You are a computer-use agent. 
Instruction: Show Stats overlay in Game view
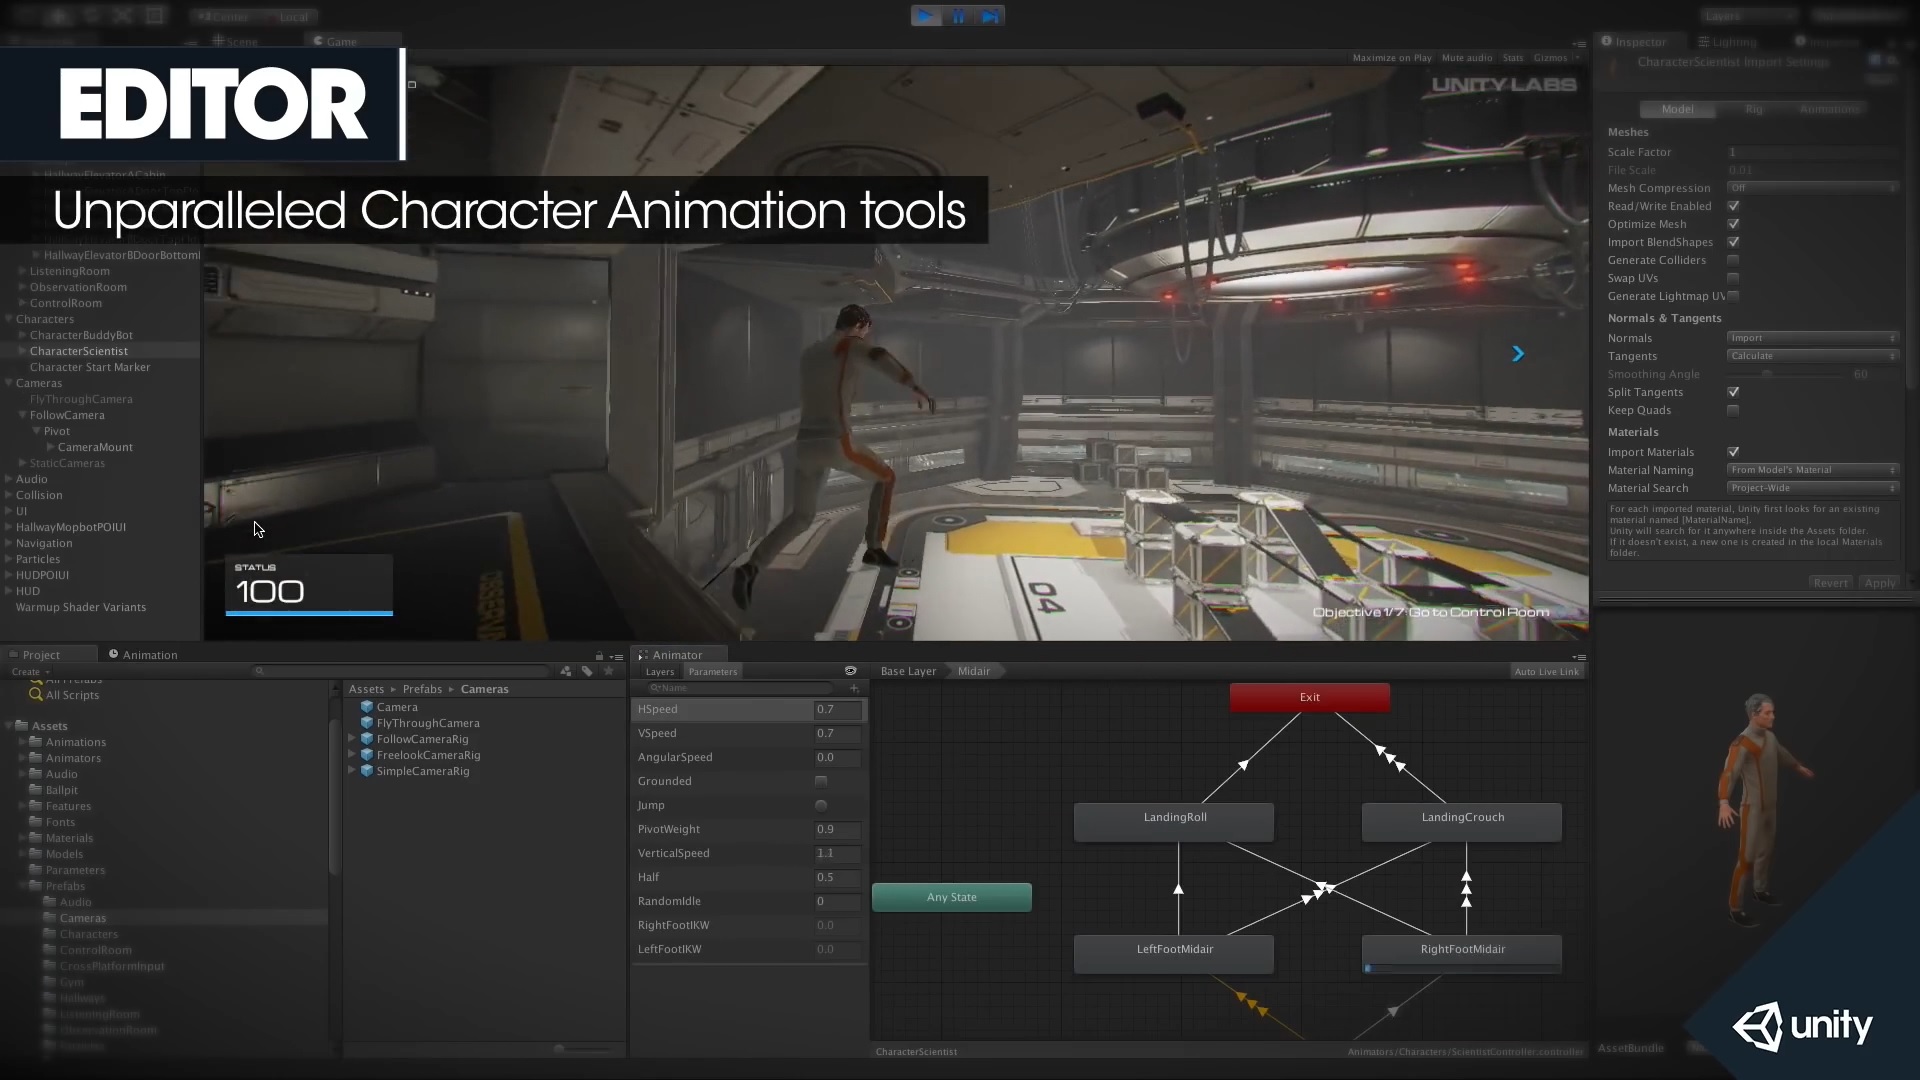pyautogui.click(x=1513, y=58)
